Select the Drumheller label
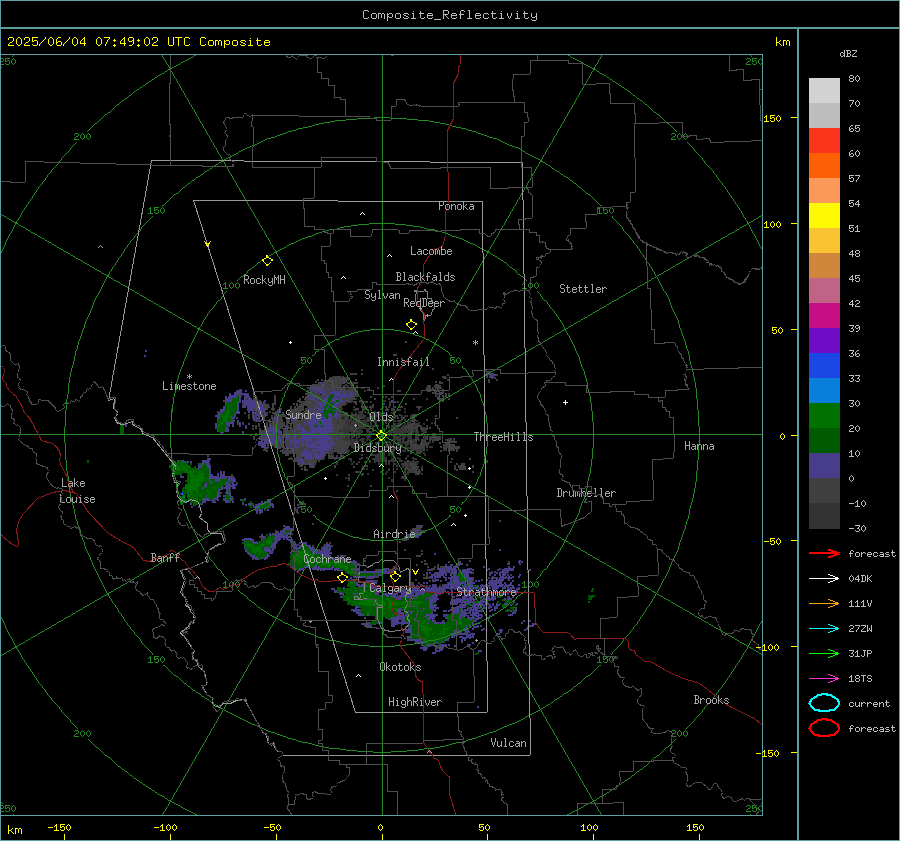Viewport: 900px width, 841px height. (x=586, y=493)
